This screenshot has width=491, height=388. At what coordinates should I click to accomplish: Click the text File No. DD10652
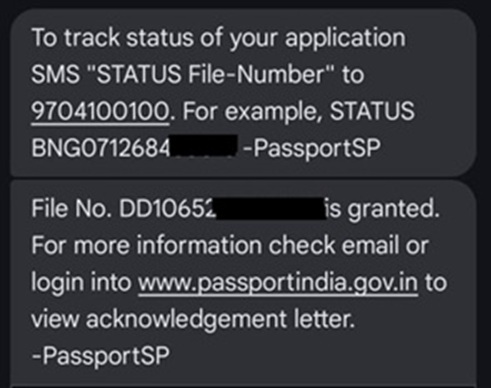coord(124,209)
